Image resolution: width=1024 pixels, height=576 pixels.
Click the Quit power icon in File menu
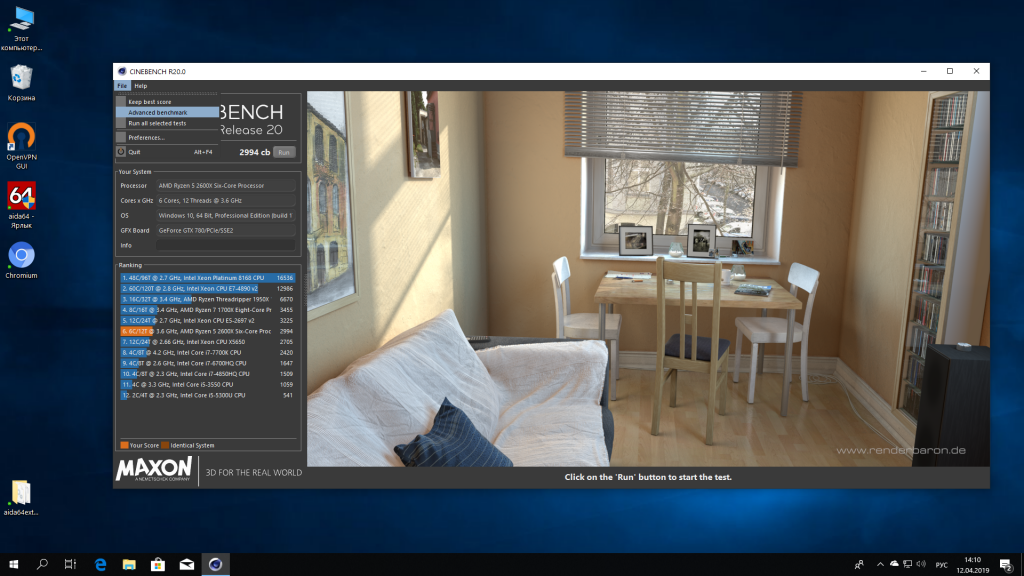coord(121,152)
